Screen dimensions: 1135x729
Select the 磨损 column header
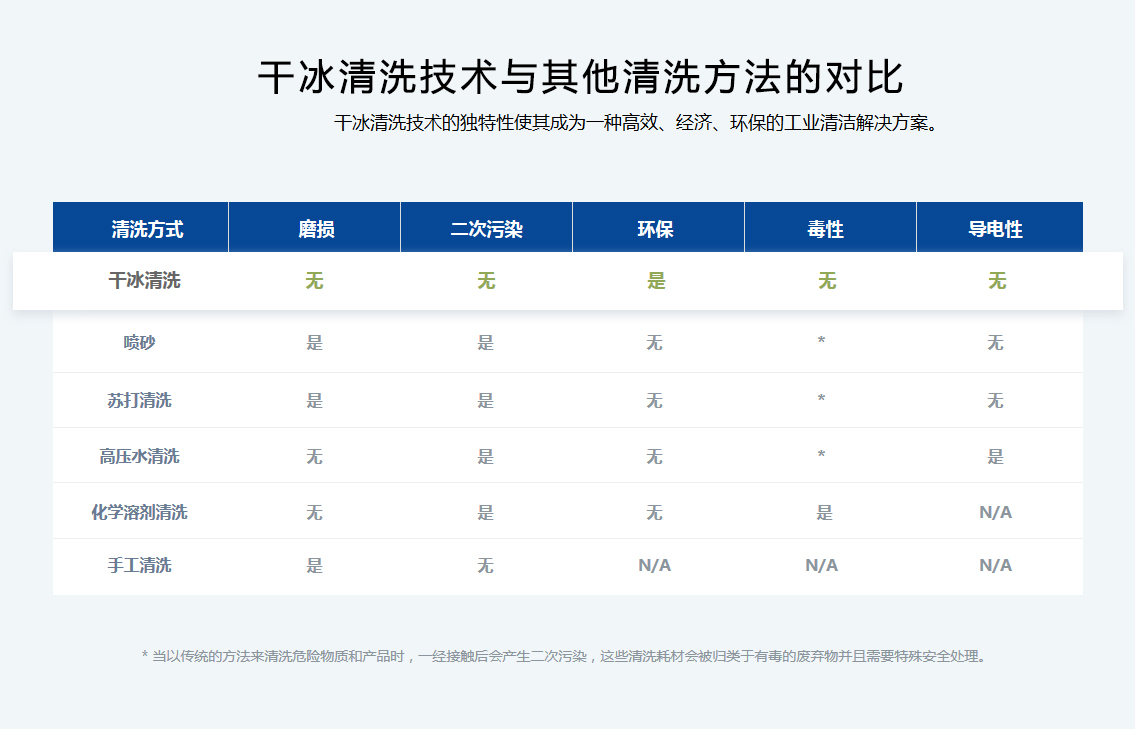tap(315, 229)
